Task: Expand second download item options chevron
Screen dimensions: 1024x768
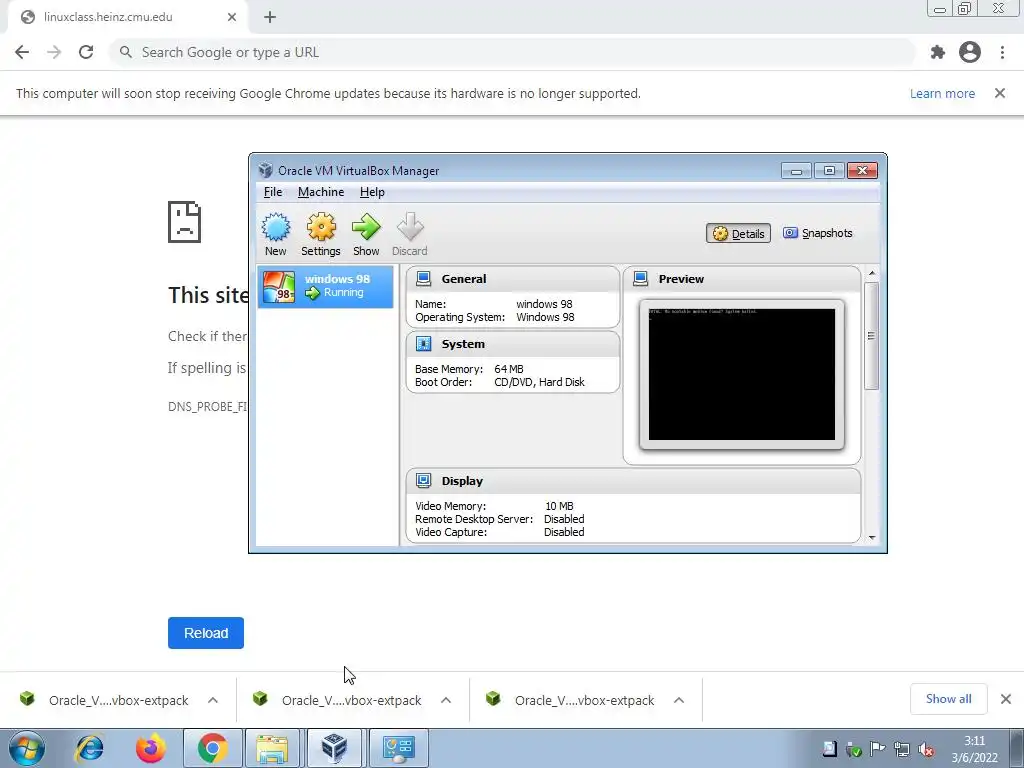Action: [446, 700]
